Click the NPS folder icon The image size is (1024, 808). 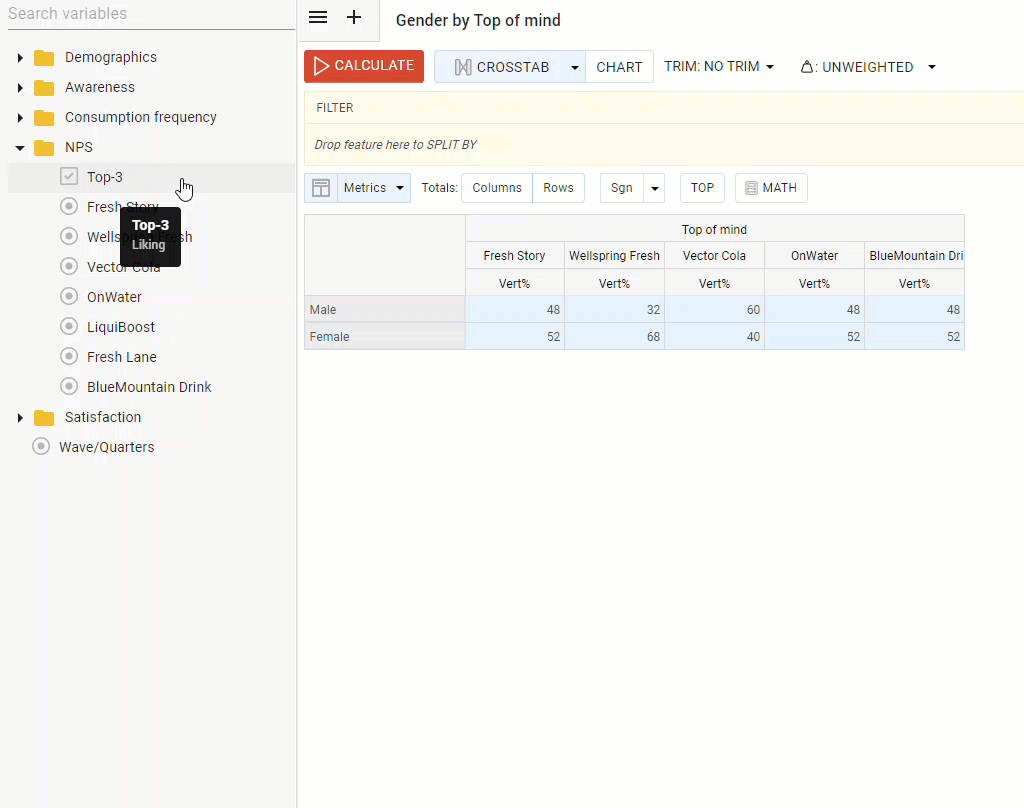(42, 147)
